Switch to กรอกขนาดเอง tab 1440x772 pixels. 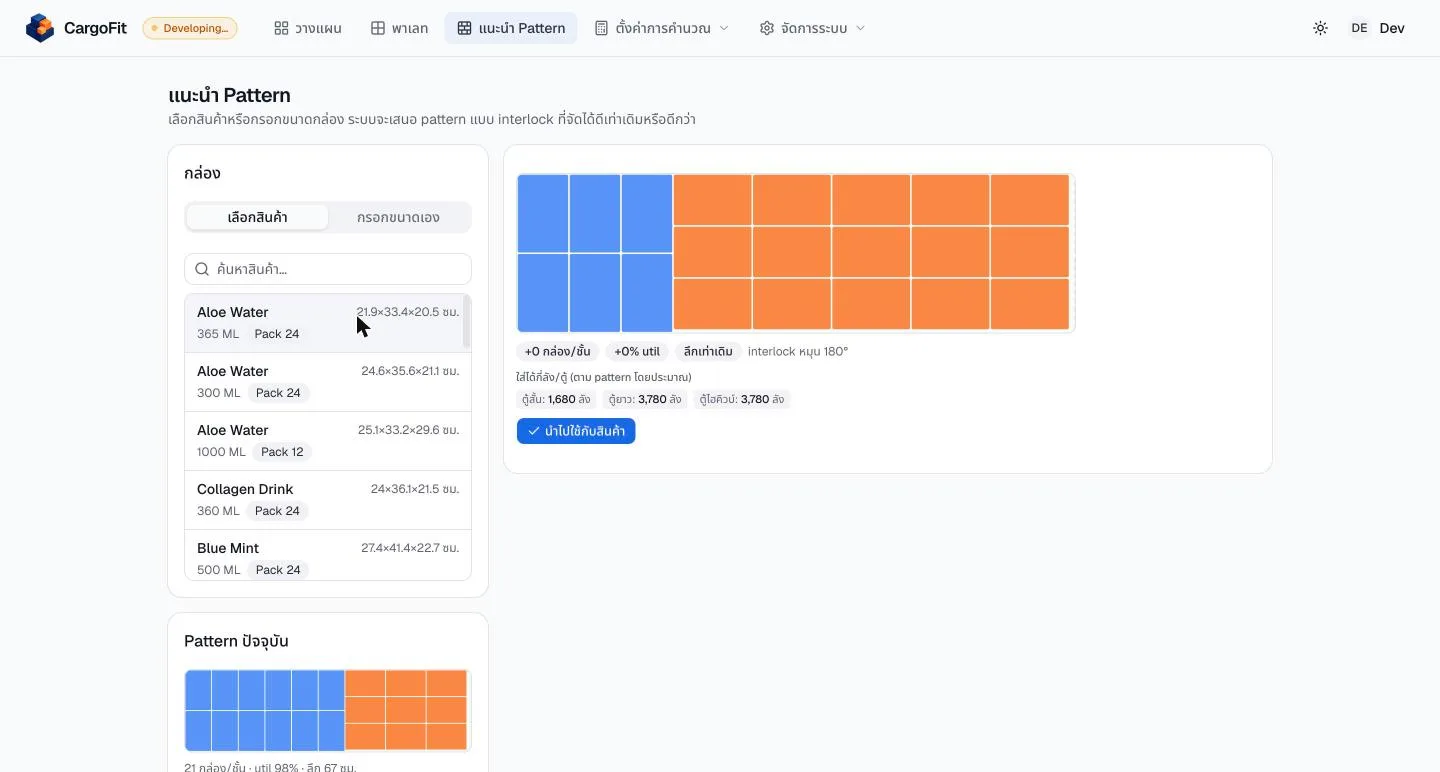click(x=398, y=217)
